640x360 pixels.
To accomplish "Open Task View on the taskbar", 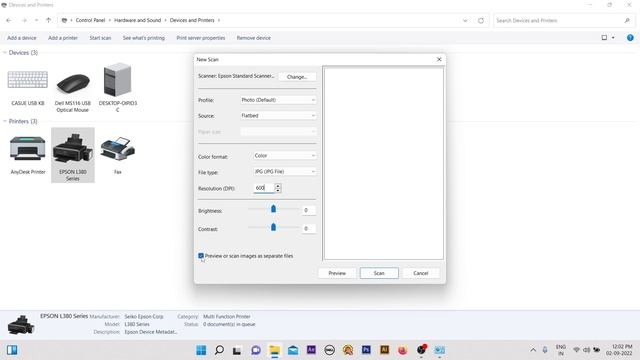I will point(237,350).
